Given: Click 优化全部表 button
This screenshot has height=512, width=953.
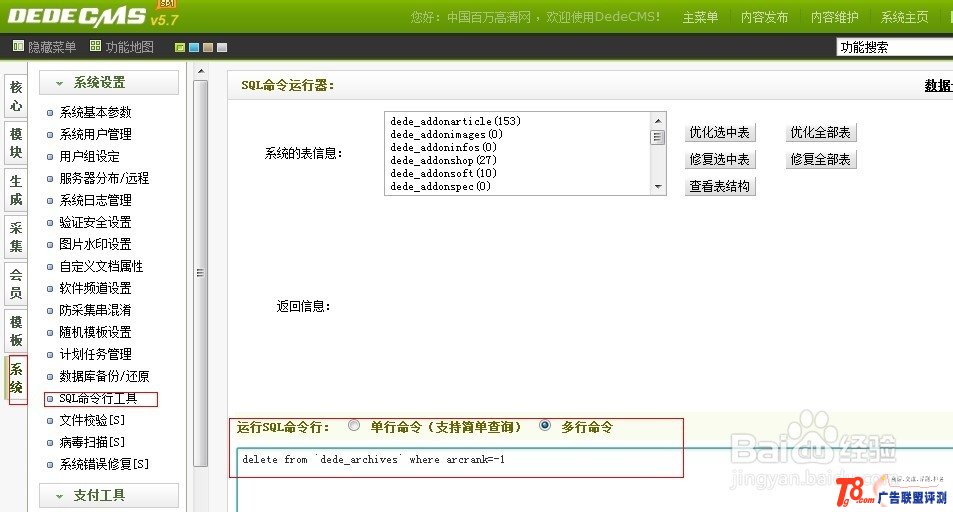Looking at the screenshot, I should pos(821,133).
